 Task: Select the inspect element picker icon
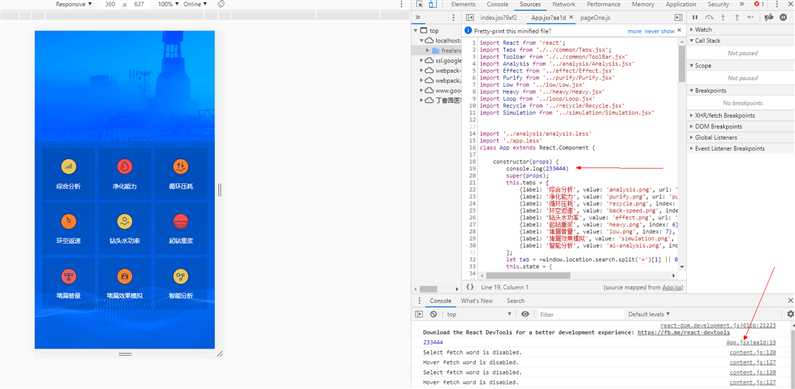[419, 5]
